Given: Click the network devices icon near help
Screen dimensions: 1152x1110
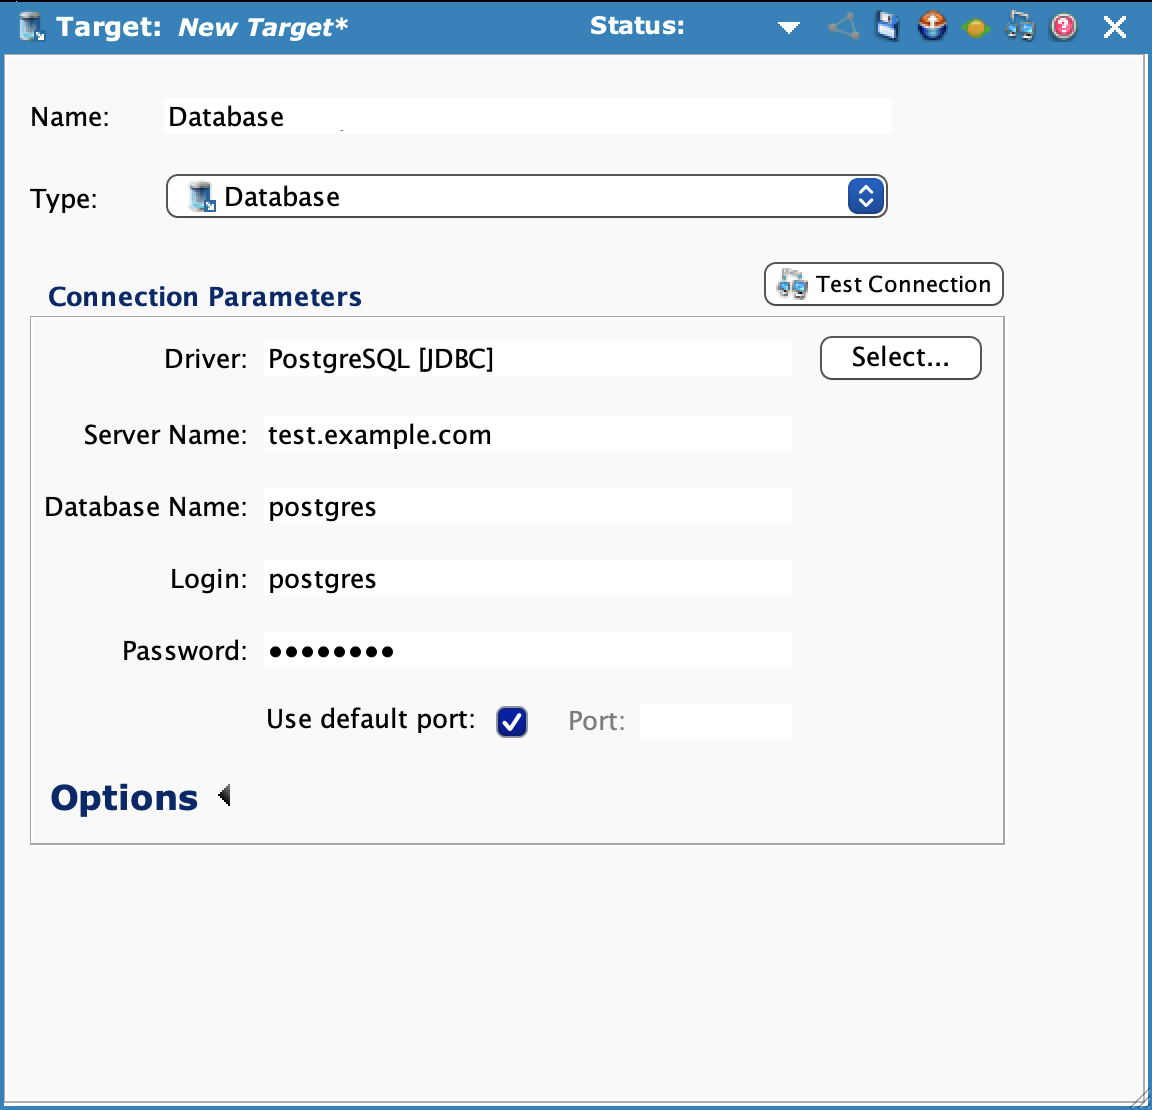Looking at the screenshot, I should pyautogui.click(x=1019, y=26).
